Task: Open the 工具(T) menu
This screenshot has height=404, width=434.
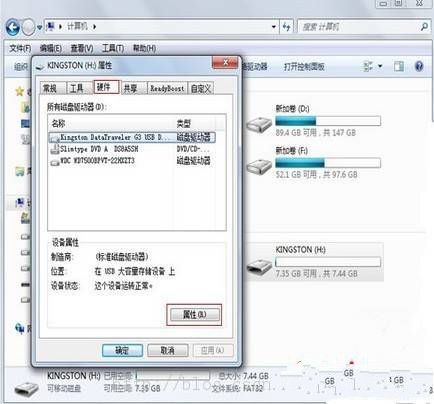Action: (x=113, y=48)
